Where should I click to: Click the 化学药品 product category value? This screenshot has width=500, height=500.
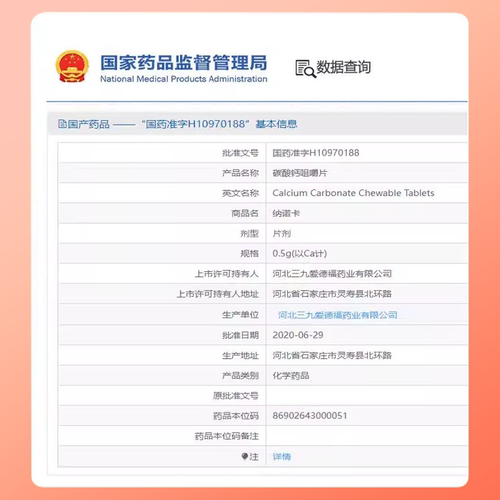click(291, 376)
